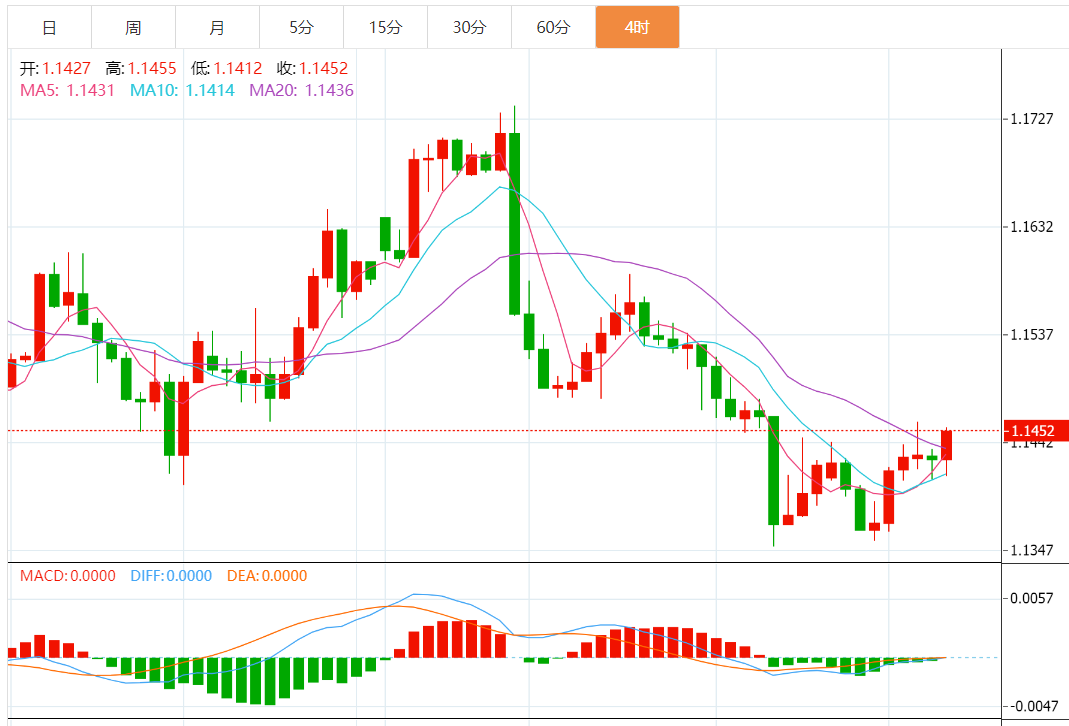Choose the 30分 timeframe tab
Screen dimensions: 1069x726
[x=469, y=27]
